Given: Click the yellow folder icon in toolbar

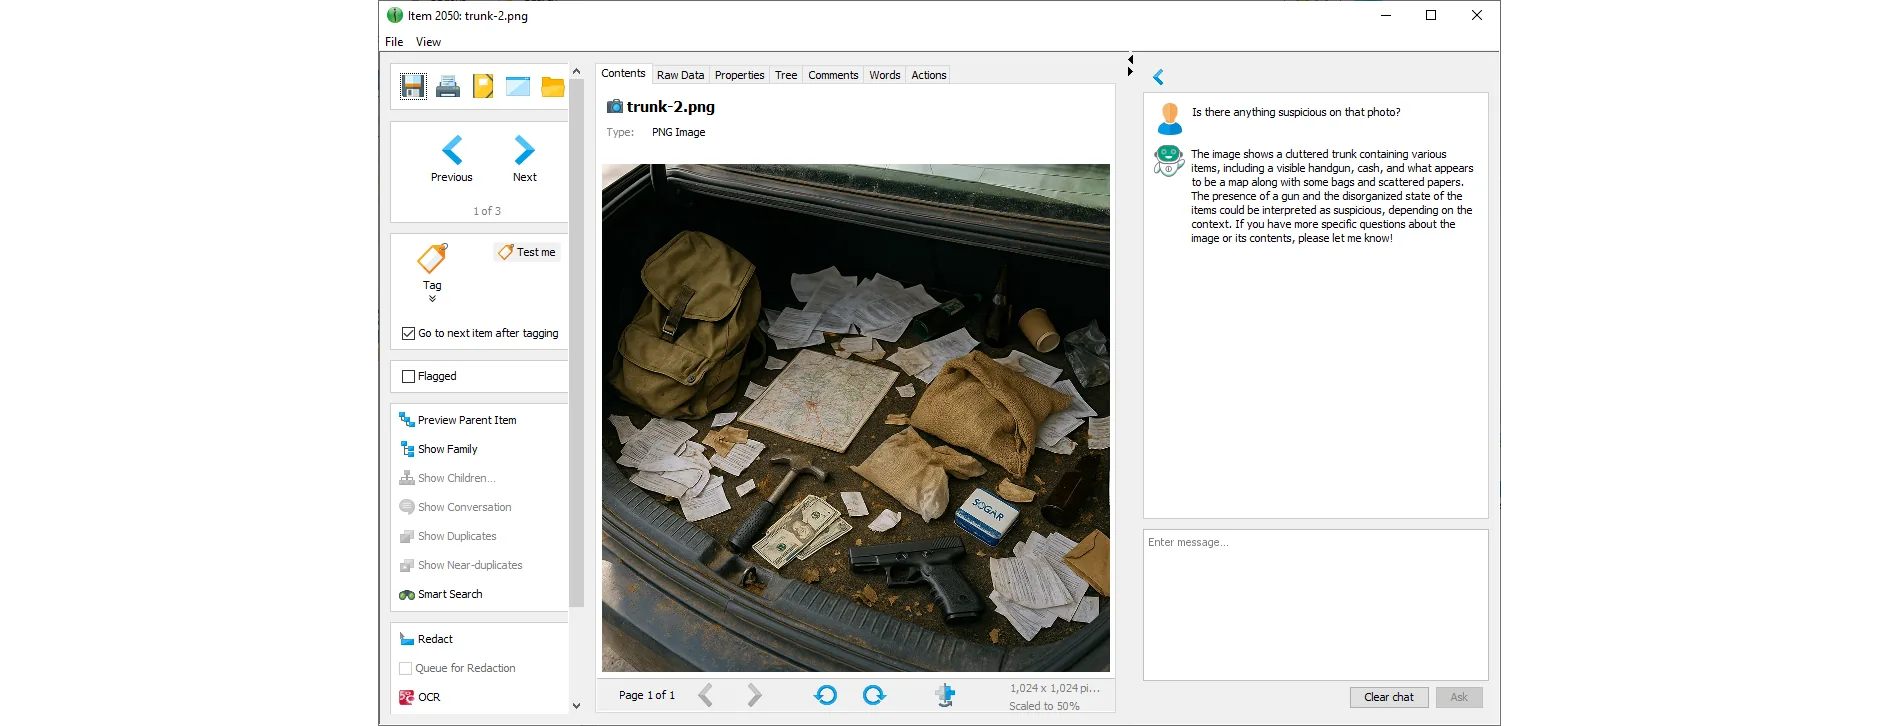Looking at the screenshot, I should [553, 86].
